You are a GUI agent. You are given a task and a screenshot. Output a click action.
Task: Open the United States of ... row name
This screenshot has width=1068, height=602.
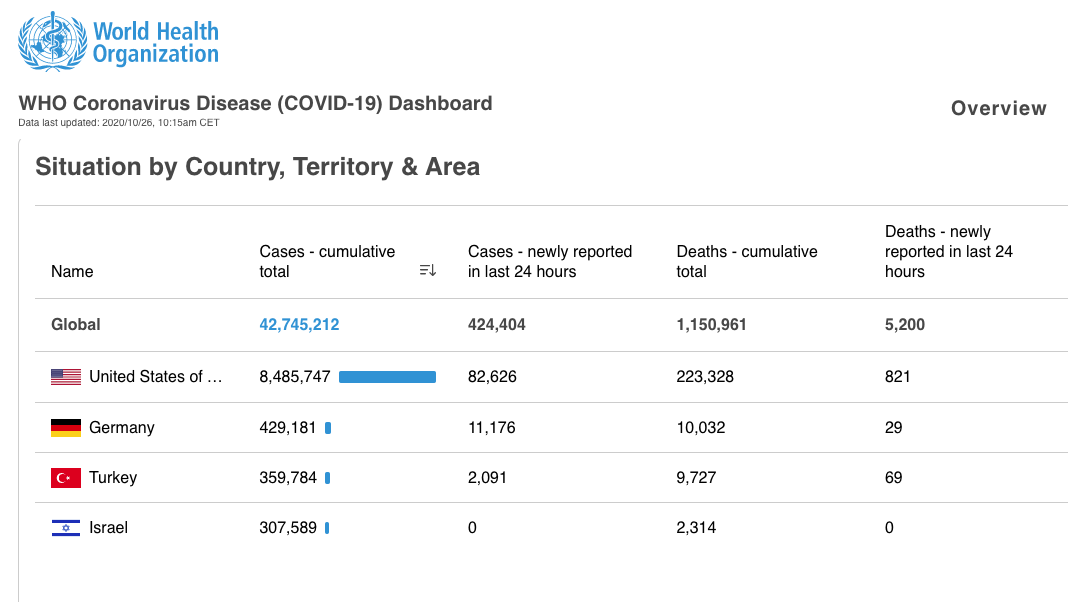156,377
